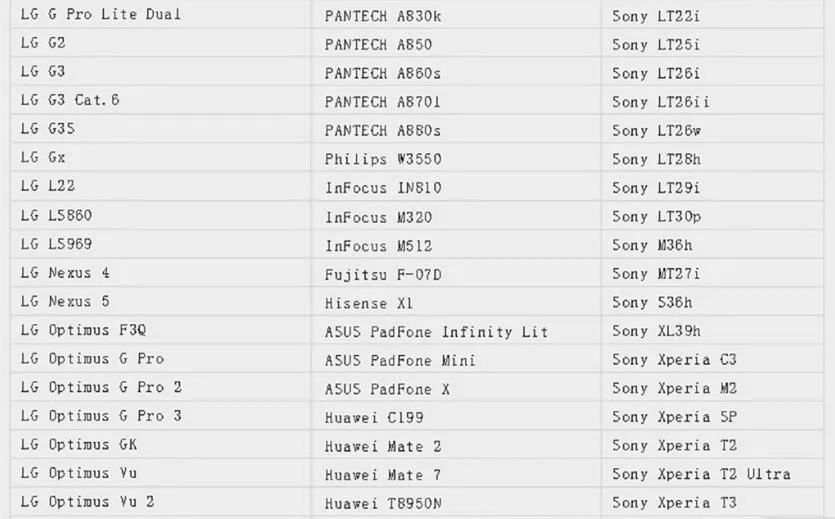Select the LG L5969 cell
Image resolution: width=835 pixels, height=519 pixels.
tap(160, 244)
